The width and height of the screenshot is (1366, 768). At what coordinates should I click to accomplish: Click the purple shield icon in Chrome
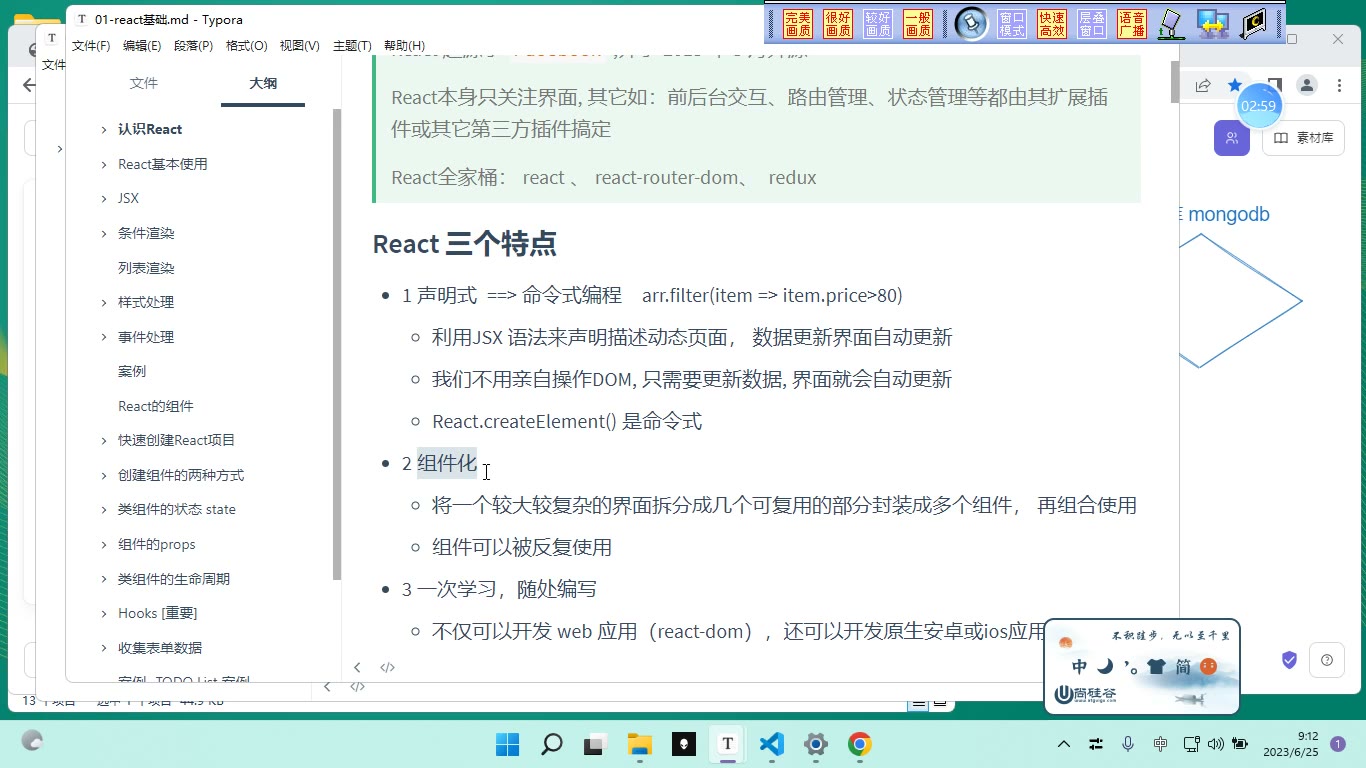click(1289, 660)
